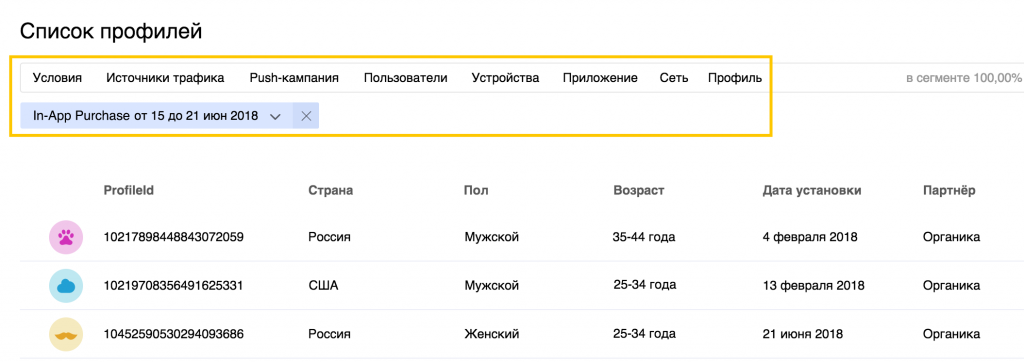Open the Пользователи filter menu

[x=406, y=78]
